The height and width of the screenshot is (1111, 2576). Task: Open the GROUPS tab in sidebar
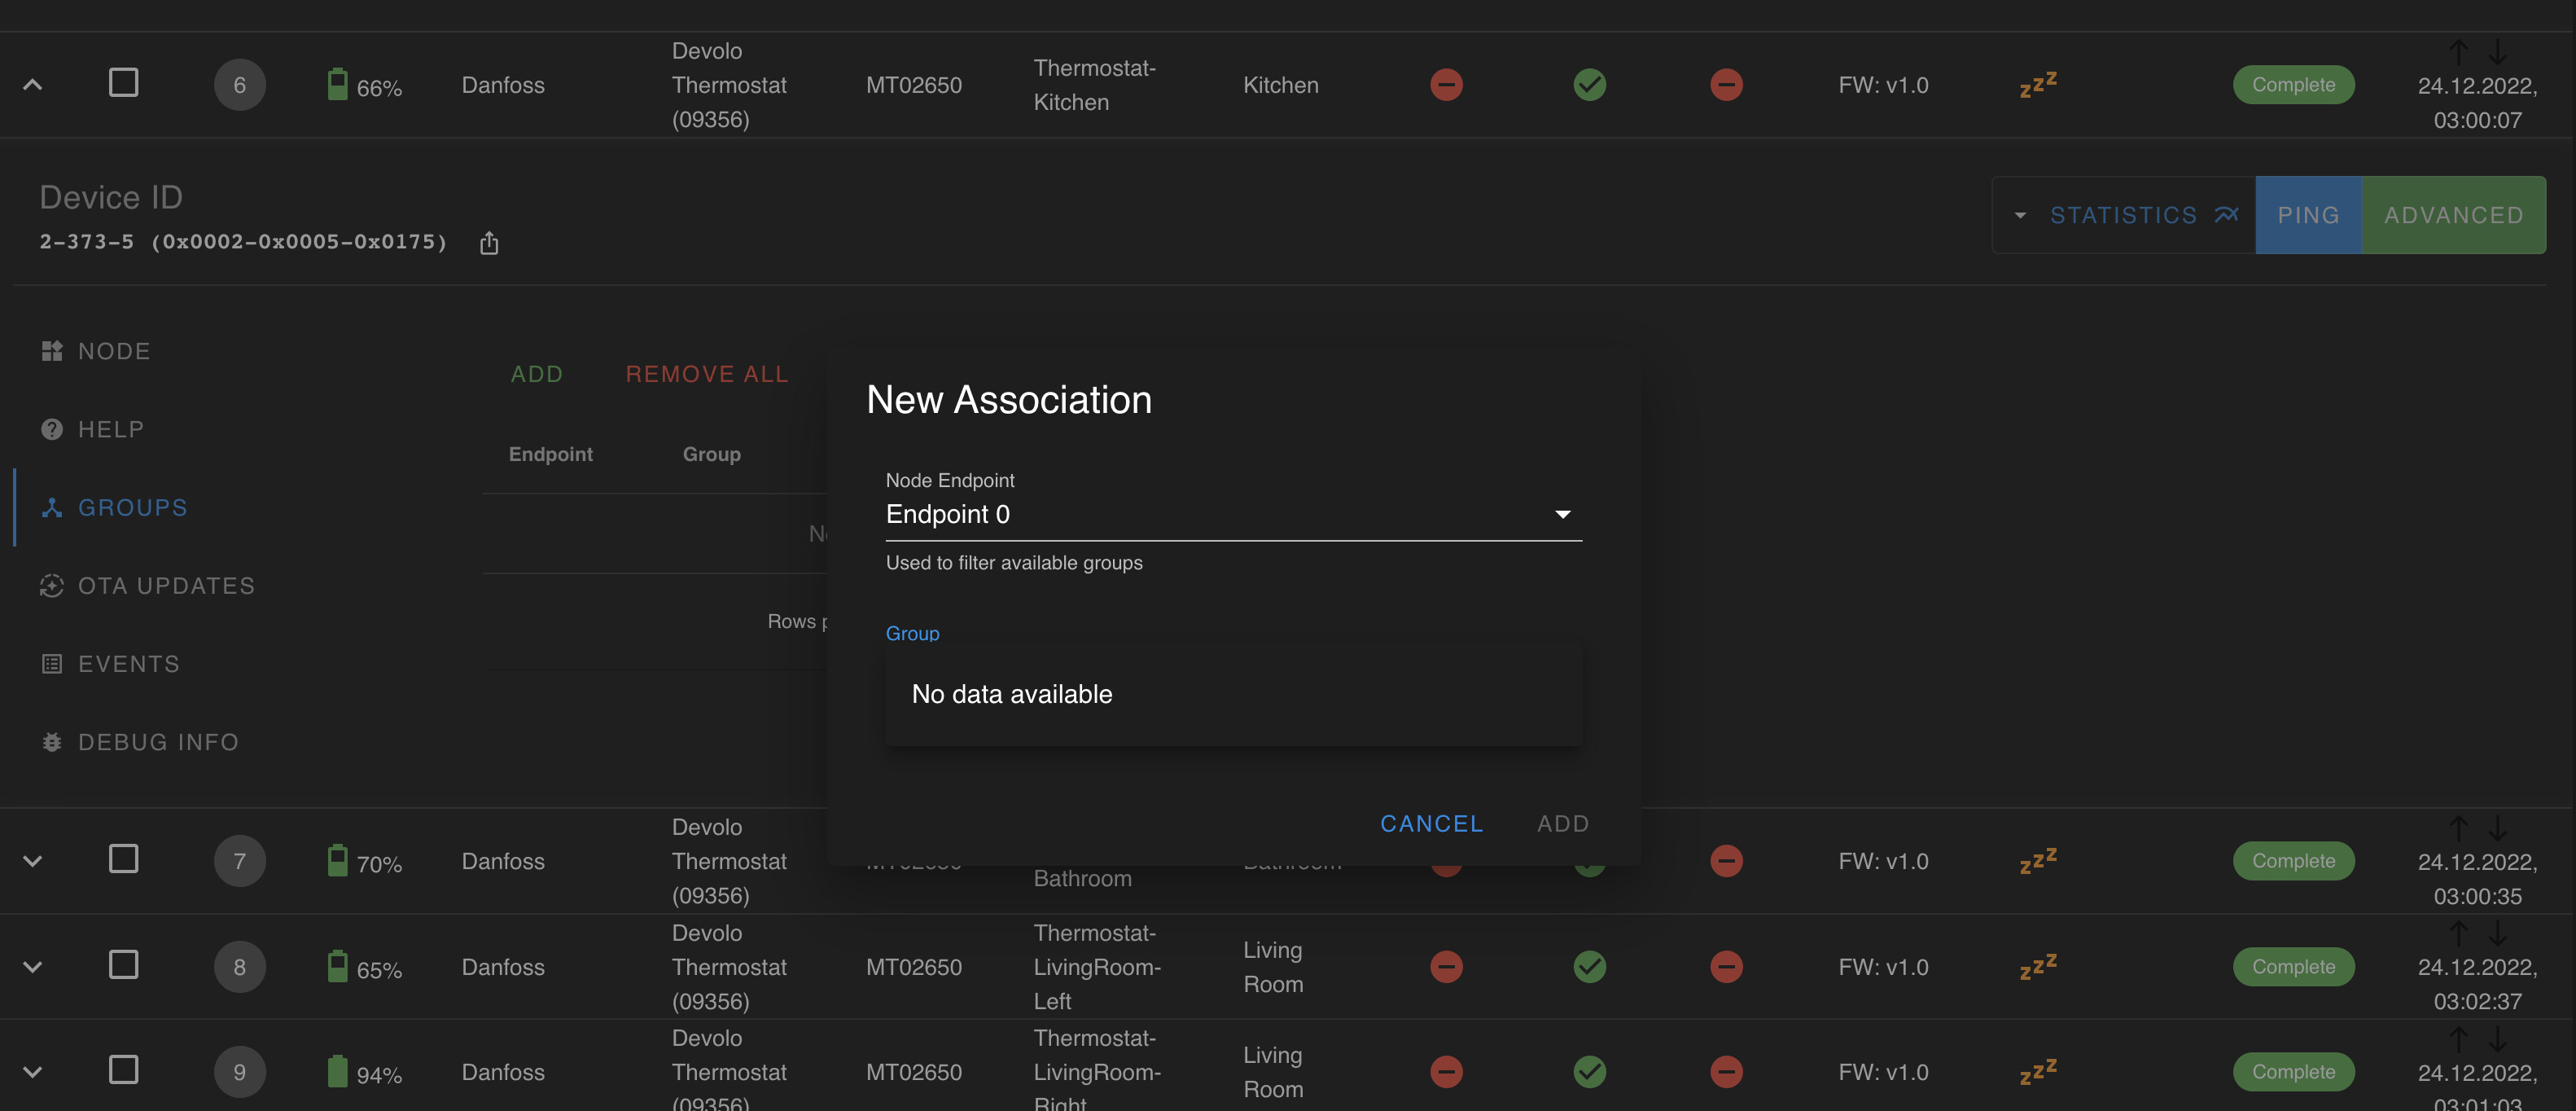[132, 508]
